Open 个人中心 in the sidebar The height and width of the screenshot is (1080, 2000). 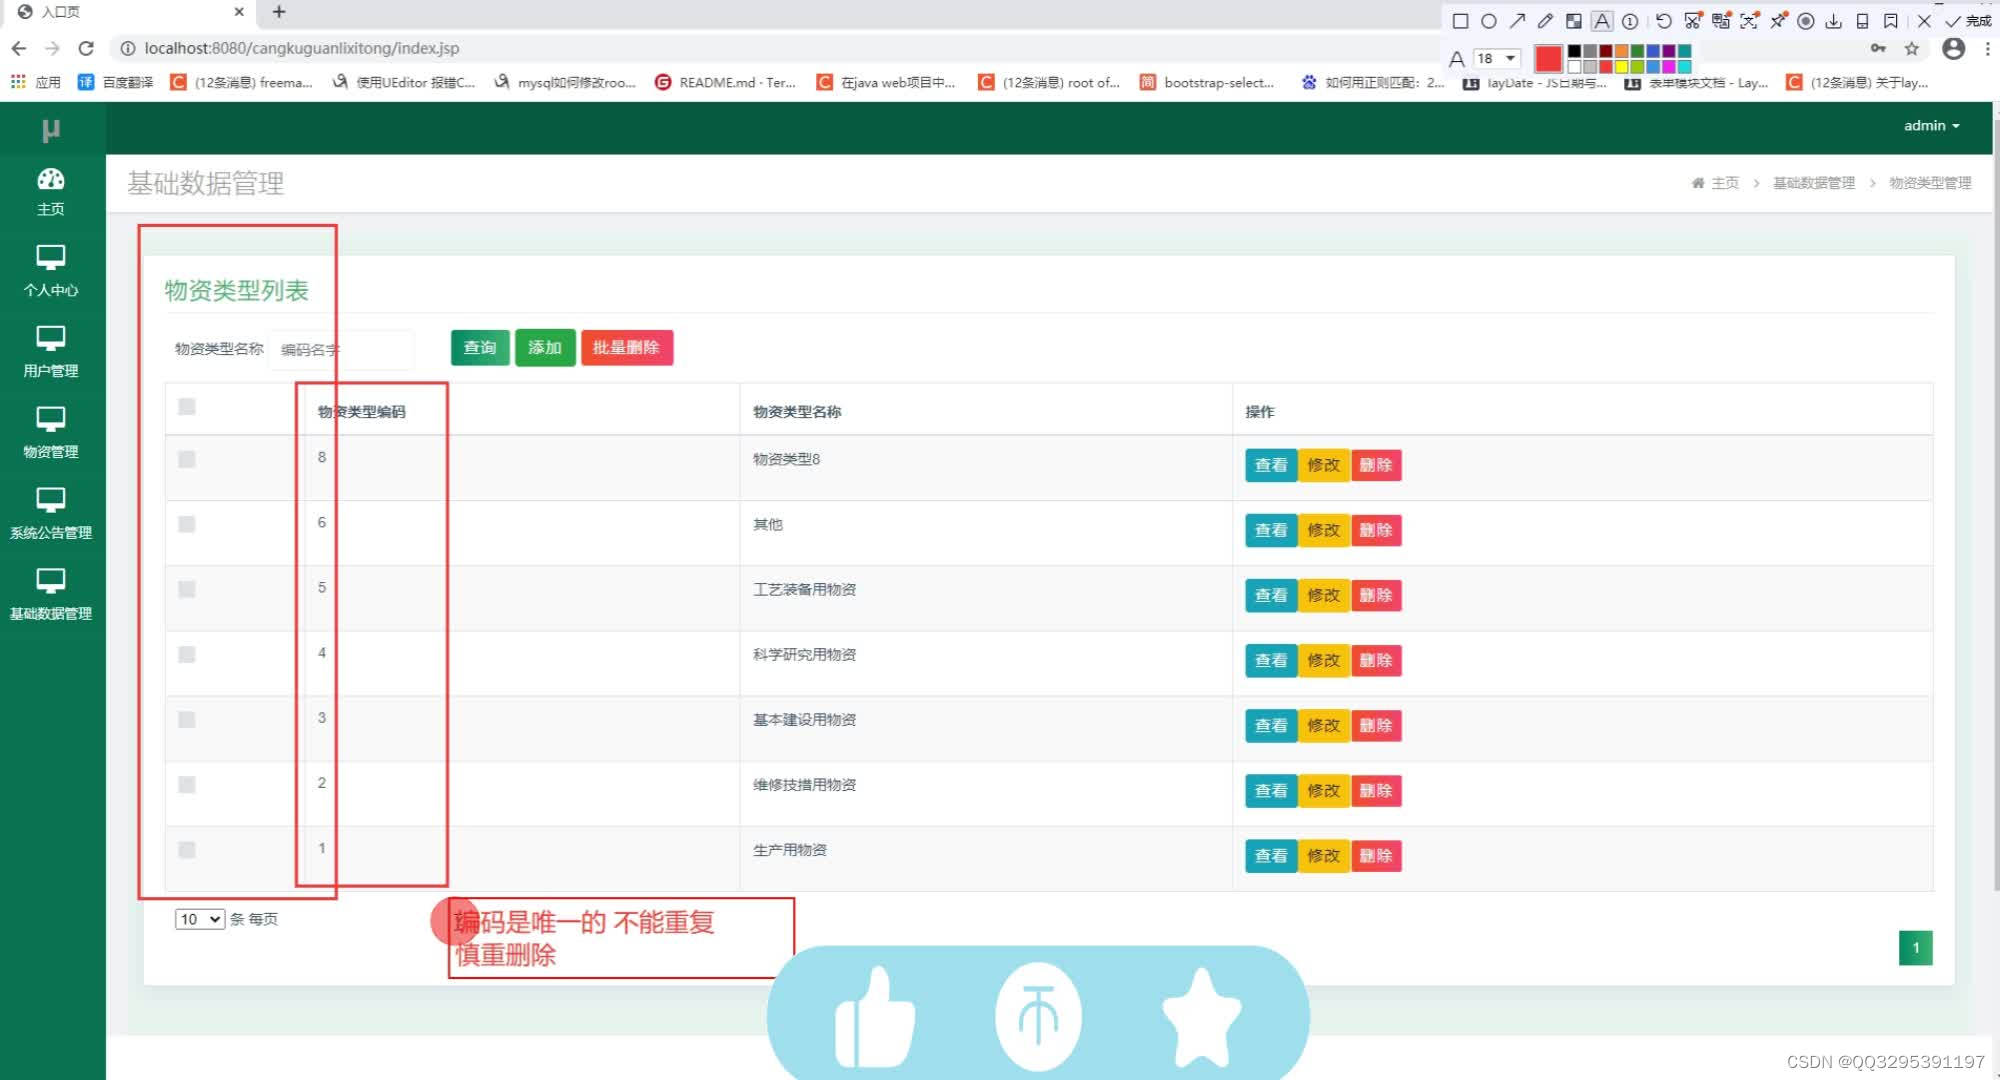tap(51, 271)
